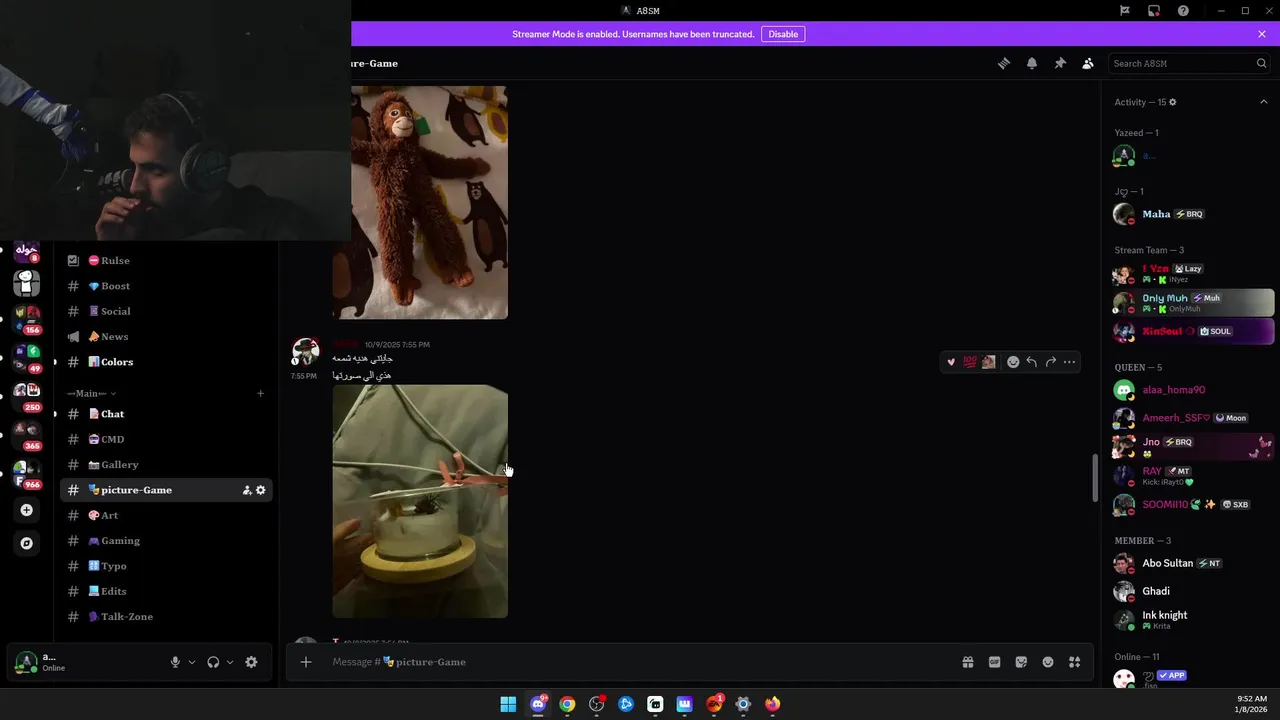Open Discord Help icon

point(1183,11)
